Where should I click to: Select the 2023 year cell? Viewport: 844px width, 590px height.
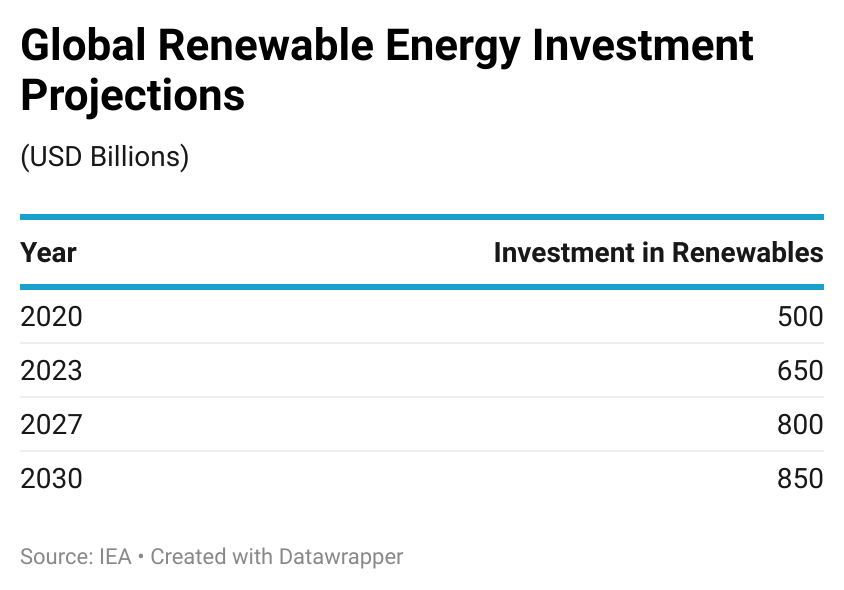pyautogui.click(x=51, y=371)
